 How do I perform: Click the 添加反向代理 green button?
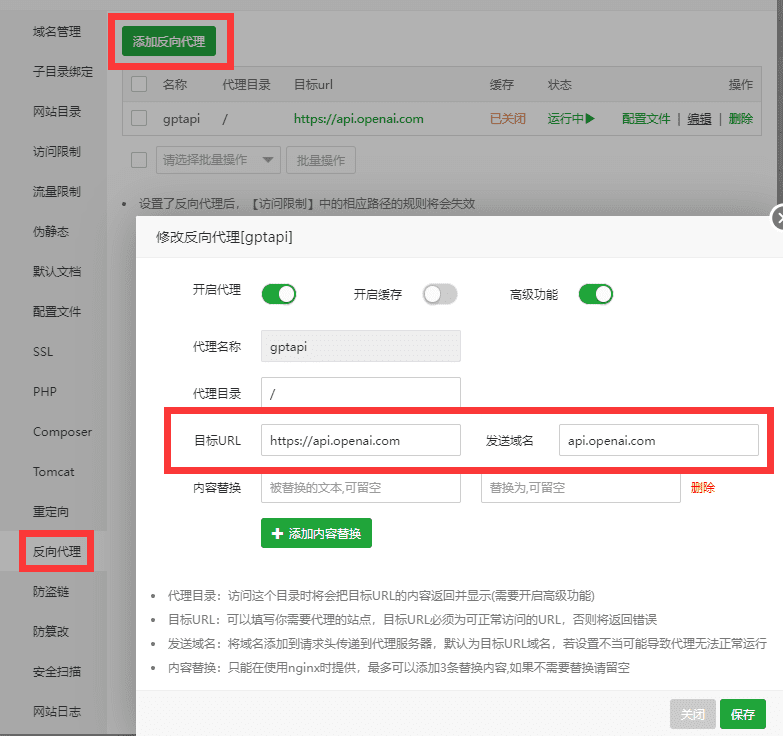point(169,41)
